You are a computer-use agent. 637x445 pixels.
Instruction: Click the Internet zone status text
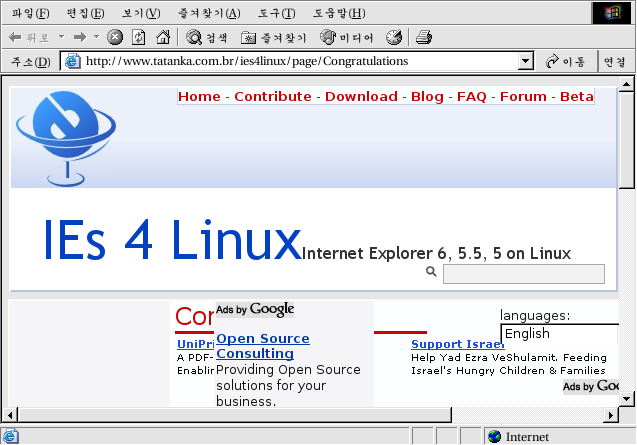tap(527, 437)
